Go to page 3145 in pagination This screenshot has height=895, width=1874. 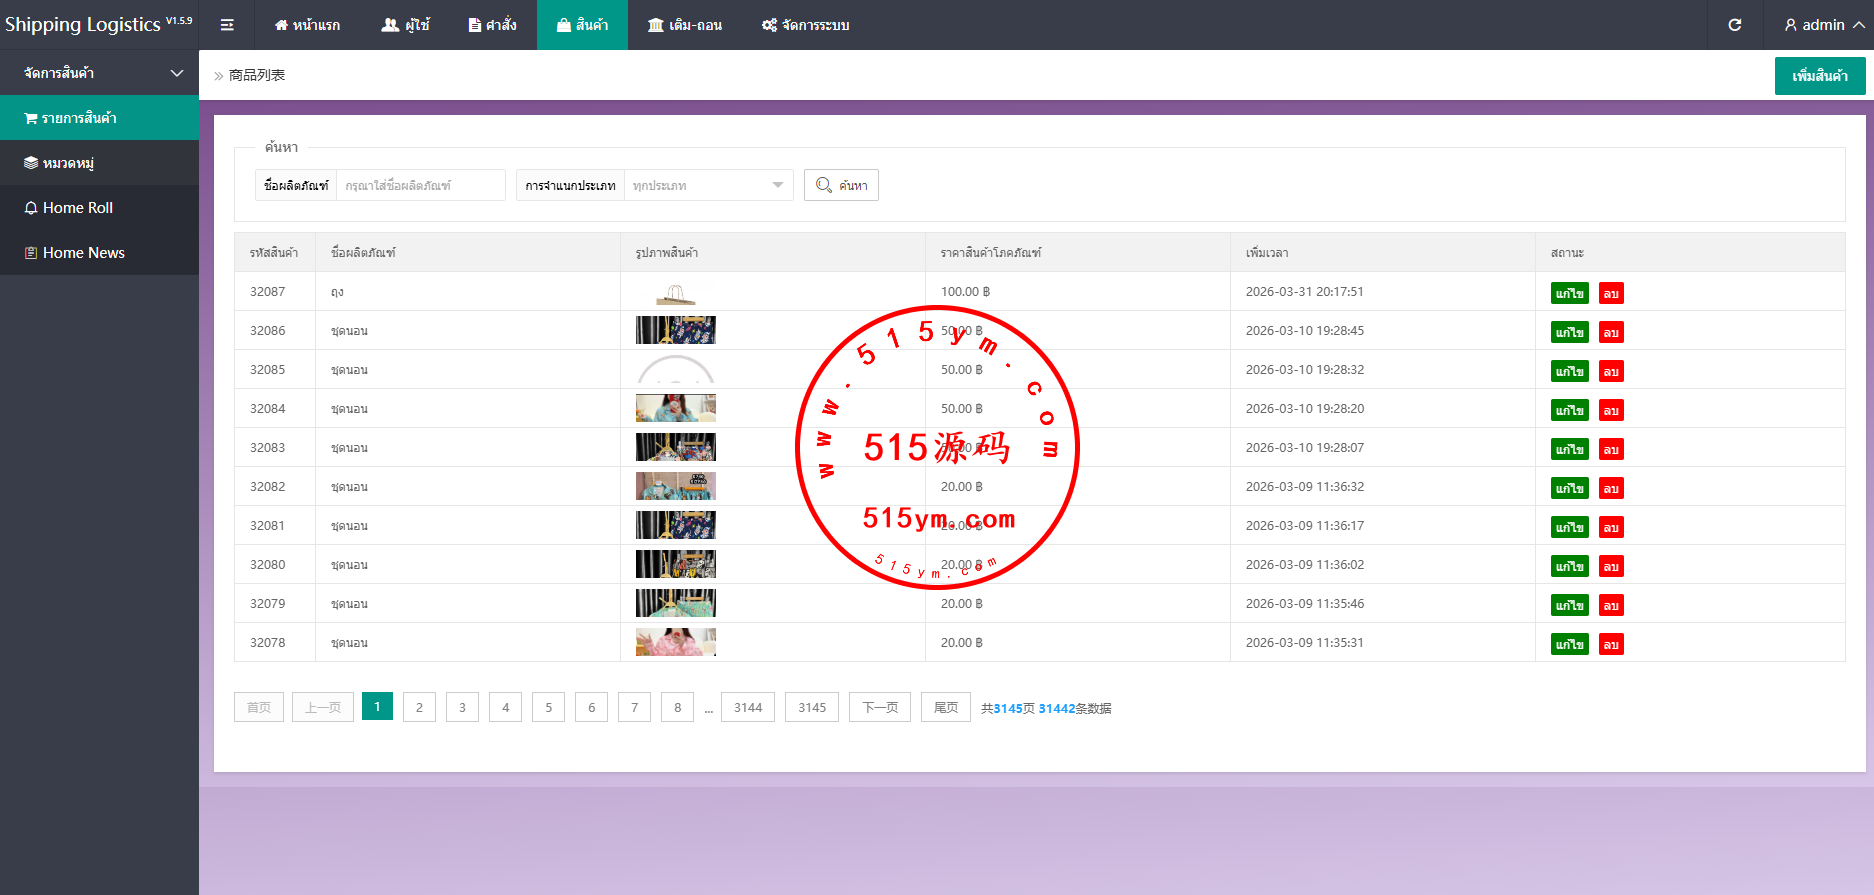(x=811, y=707)
